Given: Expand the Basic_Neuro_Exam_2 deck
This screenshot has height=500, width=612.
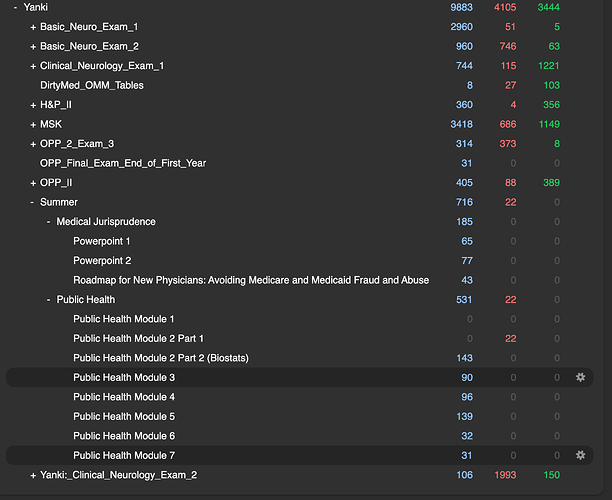Looking at the screenshot, I should tap(33, 46).
